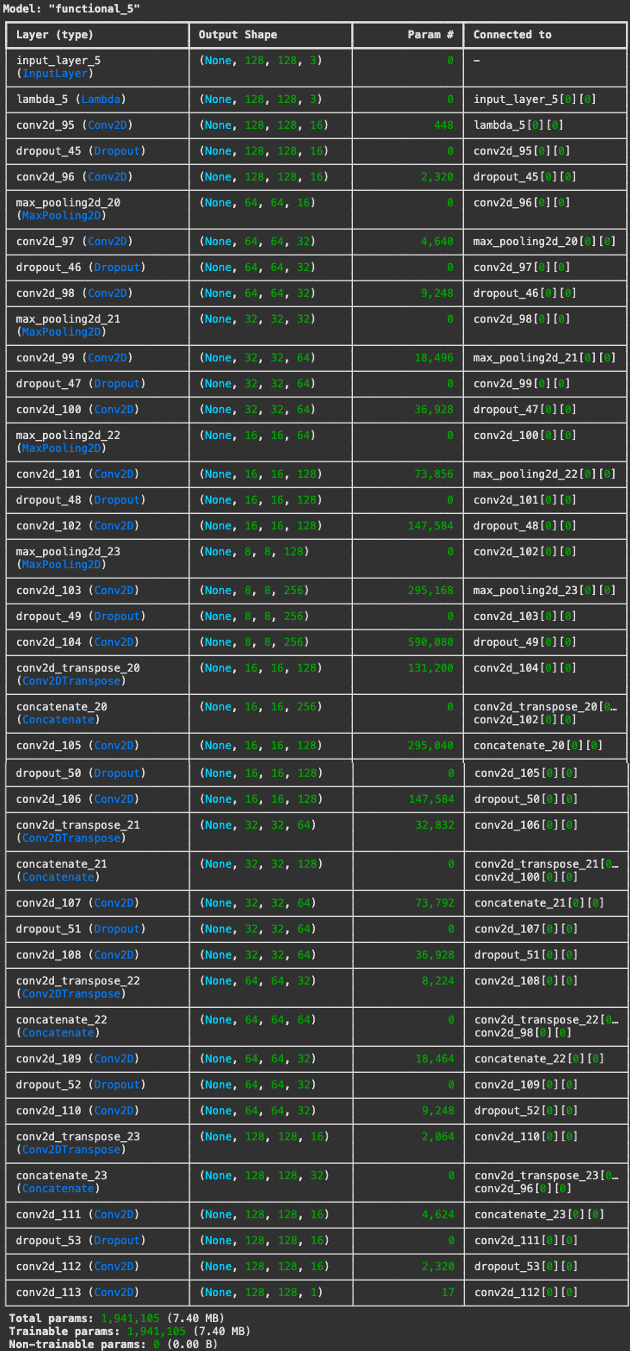This screenshot has width=630, height=1351.
Task: Click param count 2,064 for conv2d_transpose_23
Action: pyautogui.click(x=438, y=1137)
